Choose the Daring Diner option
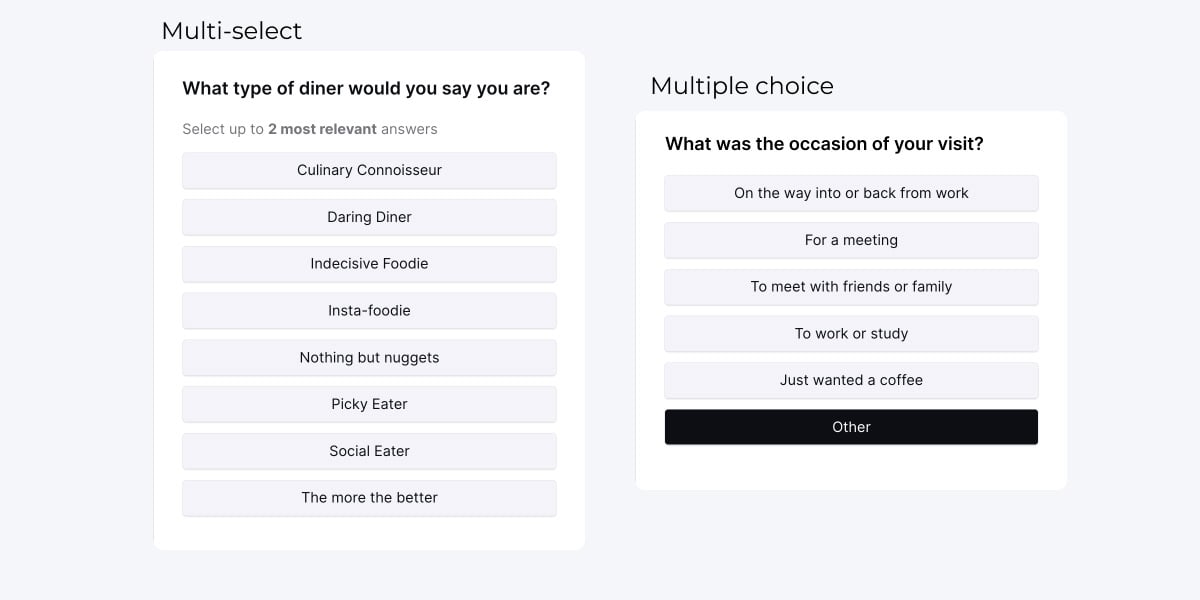The image size is (1200, 600). pos(369,217)
